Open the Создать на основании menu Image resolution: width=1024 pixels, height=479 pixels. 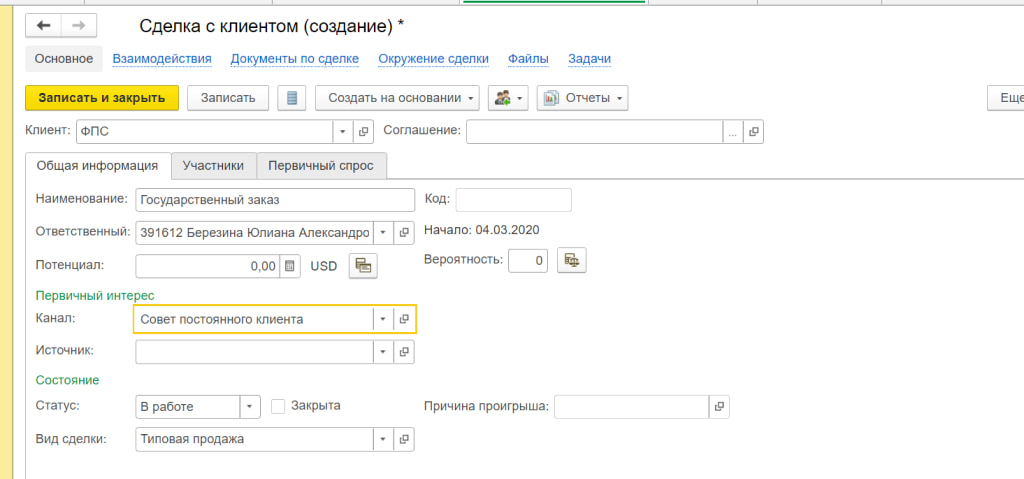click(398, 98)
